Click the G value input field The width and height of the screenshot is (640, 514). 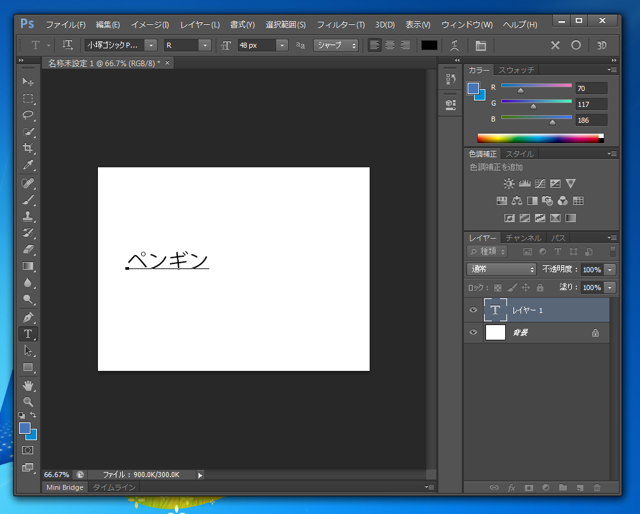click(x=591, y=104)
